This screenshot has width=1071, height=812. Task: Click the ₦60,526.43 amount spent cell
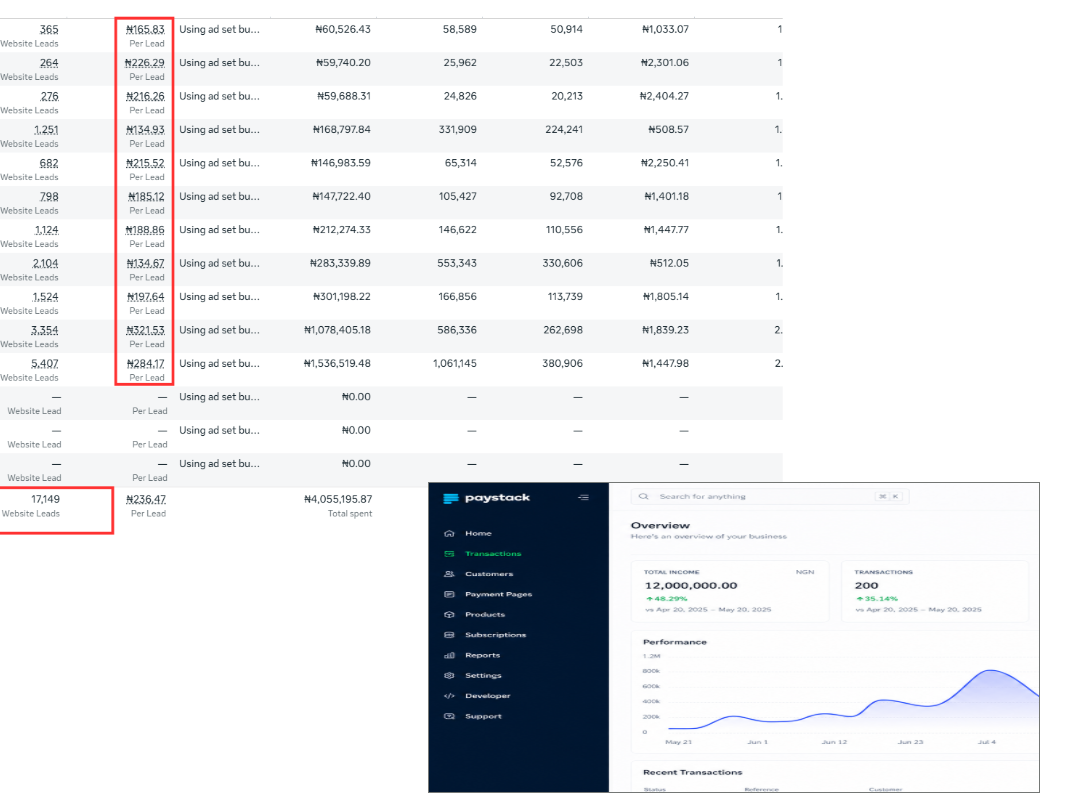343,29
